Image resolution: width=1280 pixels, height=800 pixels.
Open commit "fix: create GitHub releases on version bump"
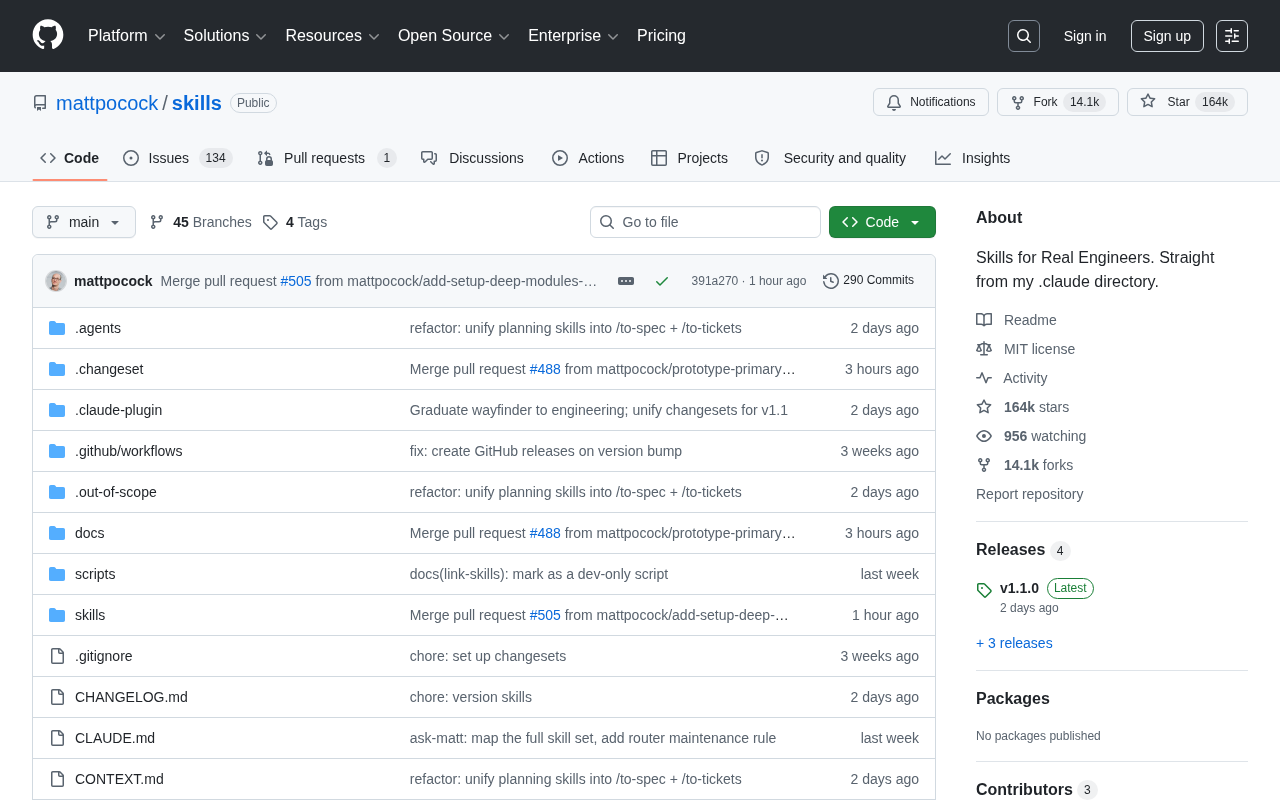pyautogui.click(x=546, y=451)
